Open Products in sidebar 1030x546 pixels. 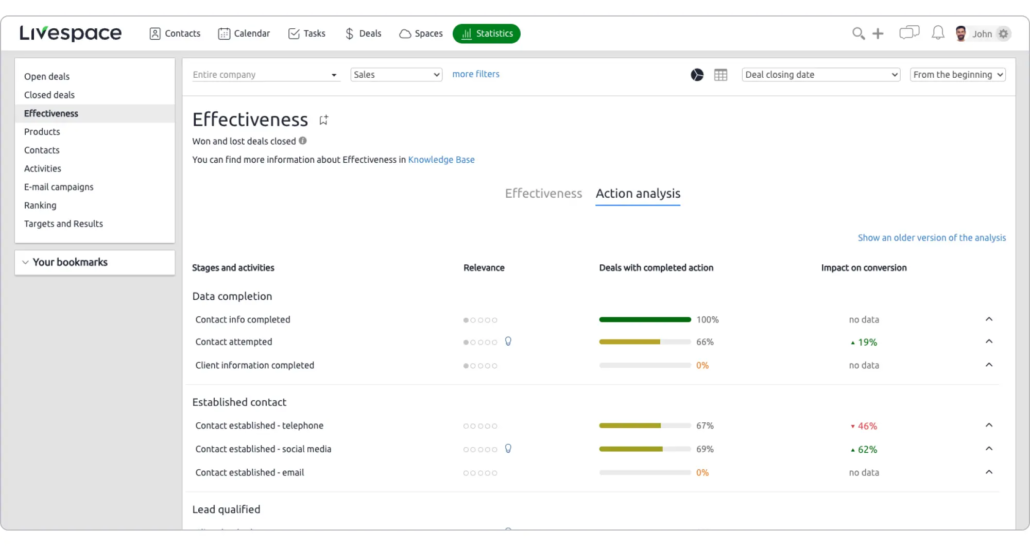coord(42,131)
